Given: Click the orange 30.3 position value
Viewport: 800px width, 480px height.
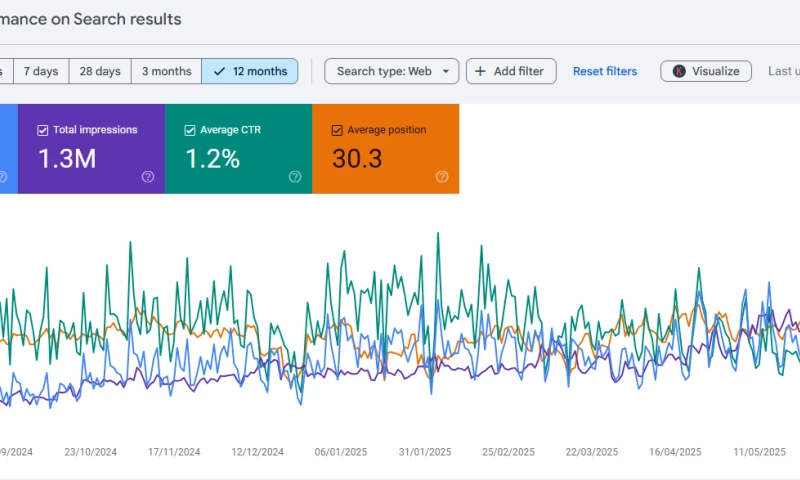Looking at the screenshot, I should tap(357, 158).
